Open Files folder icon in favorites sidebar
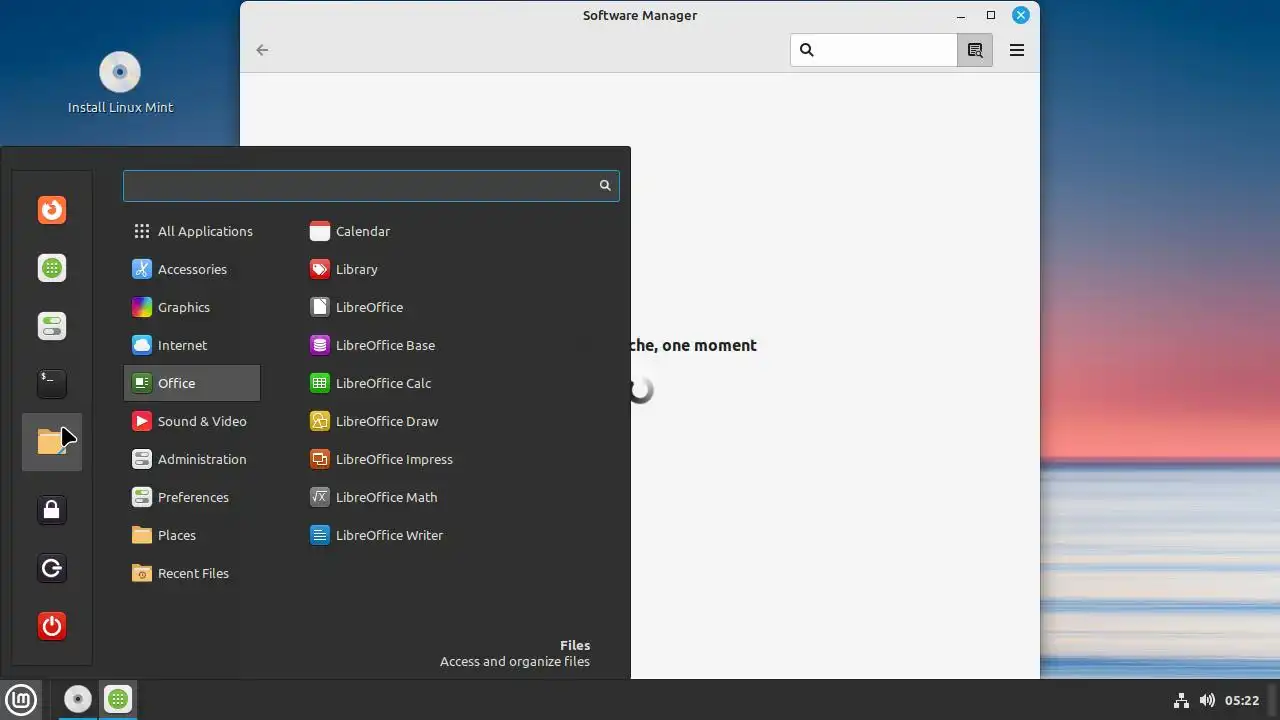1280x720 pixels. (x=52, y=441)
